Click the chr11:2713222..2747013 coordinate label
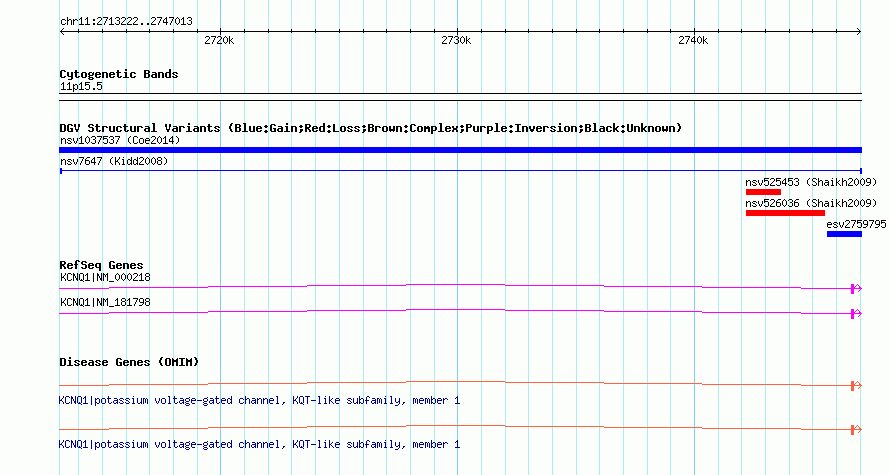This screenshot has width=890, height=475. coord(126,22)
